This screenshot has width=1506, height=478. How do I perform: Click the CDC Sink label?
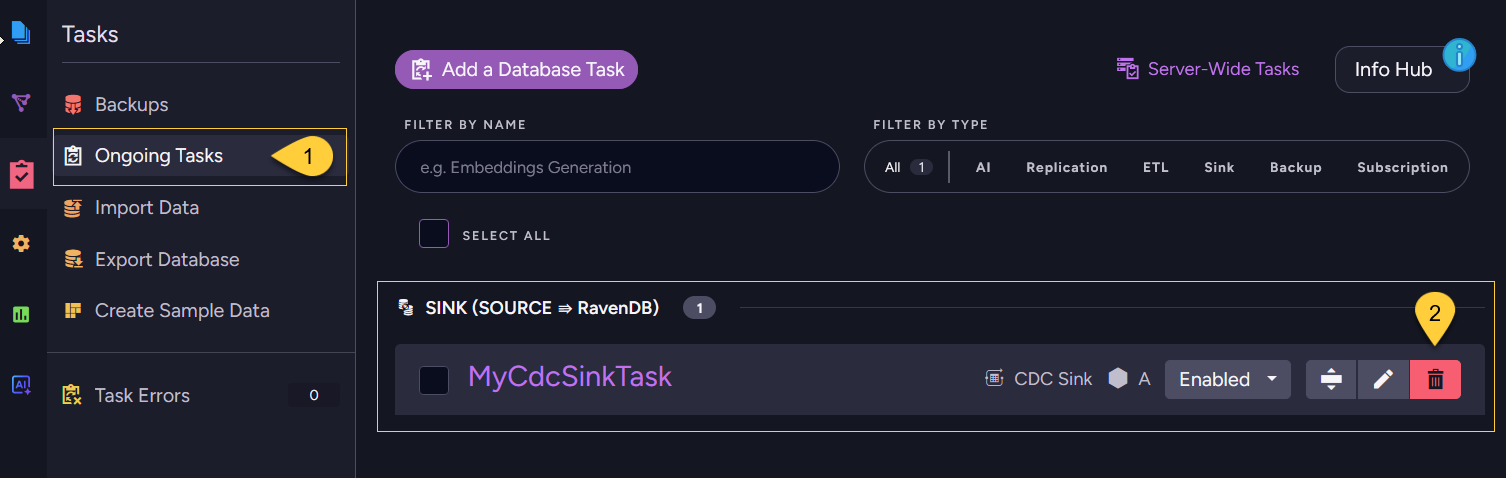pyautogui.click(x=1053, y=379)
